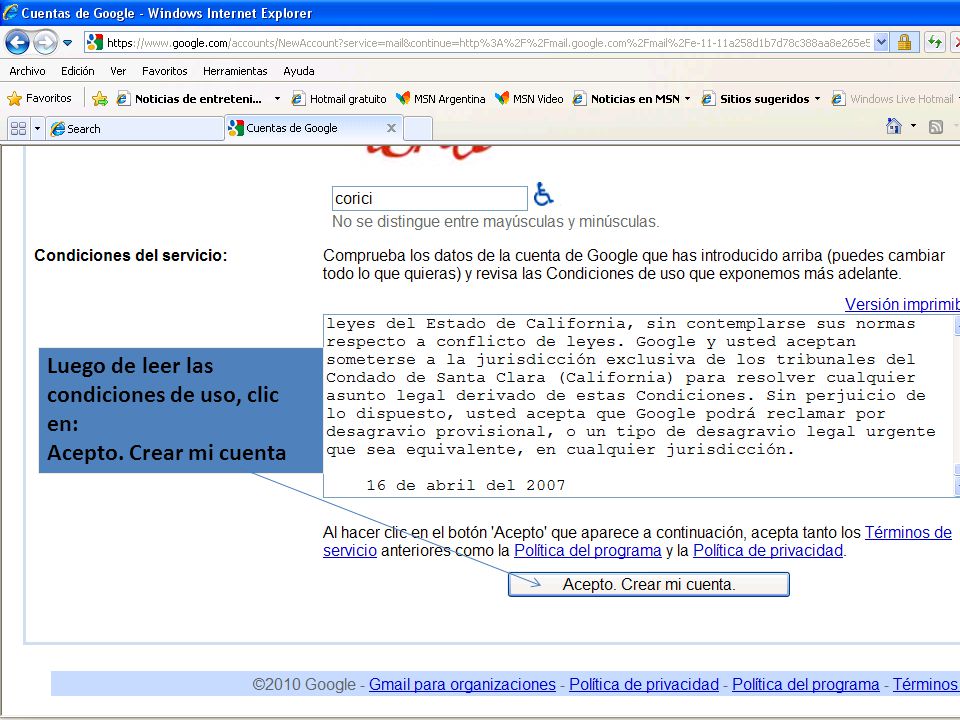Open Política de privacidad link in paragraph
This screenshot has height=720, width=960.
point(768,550)
